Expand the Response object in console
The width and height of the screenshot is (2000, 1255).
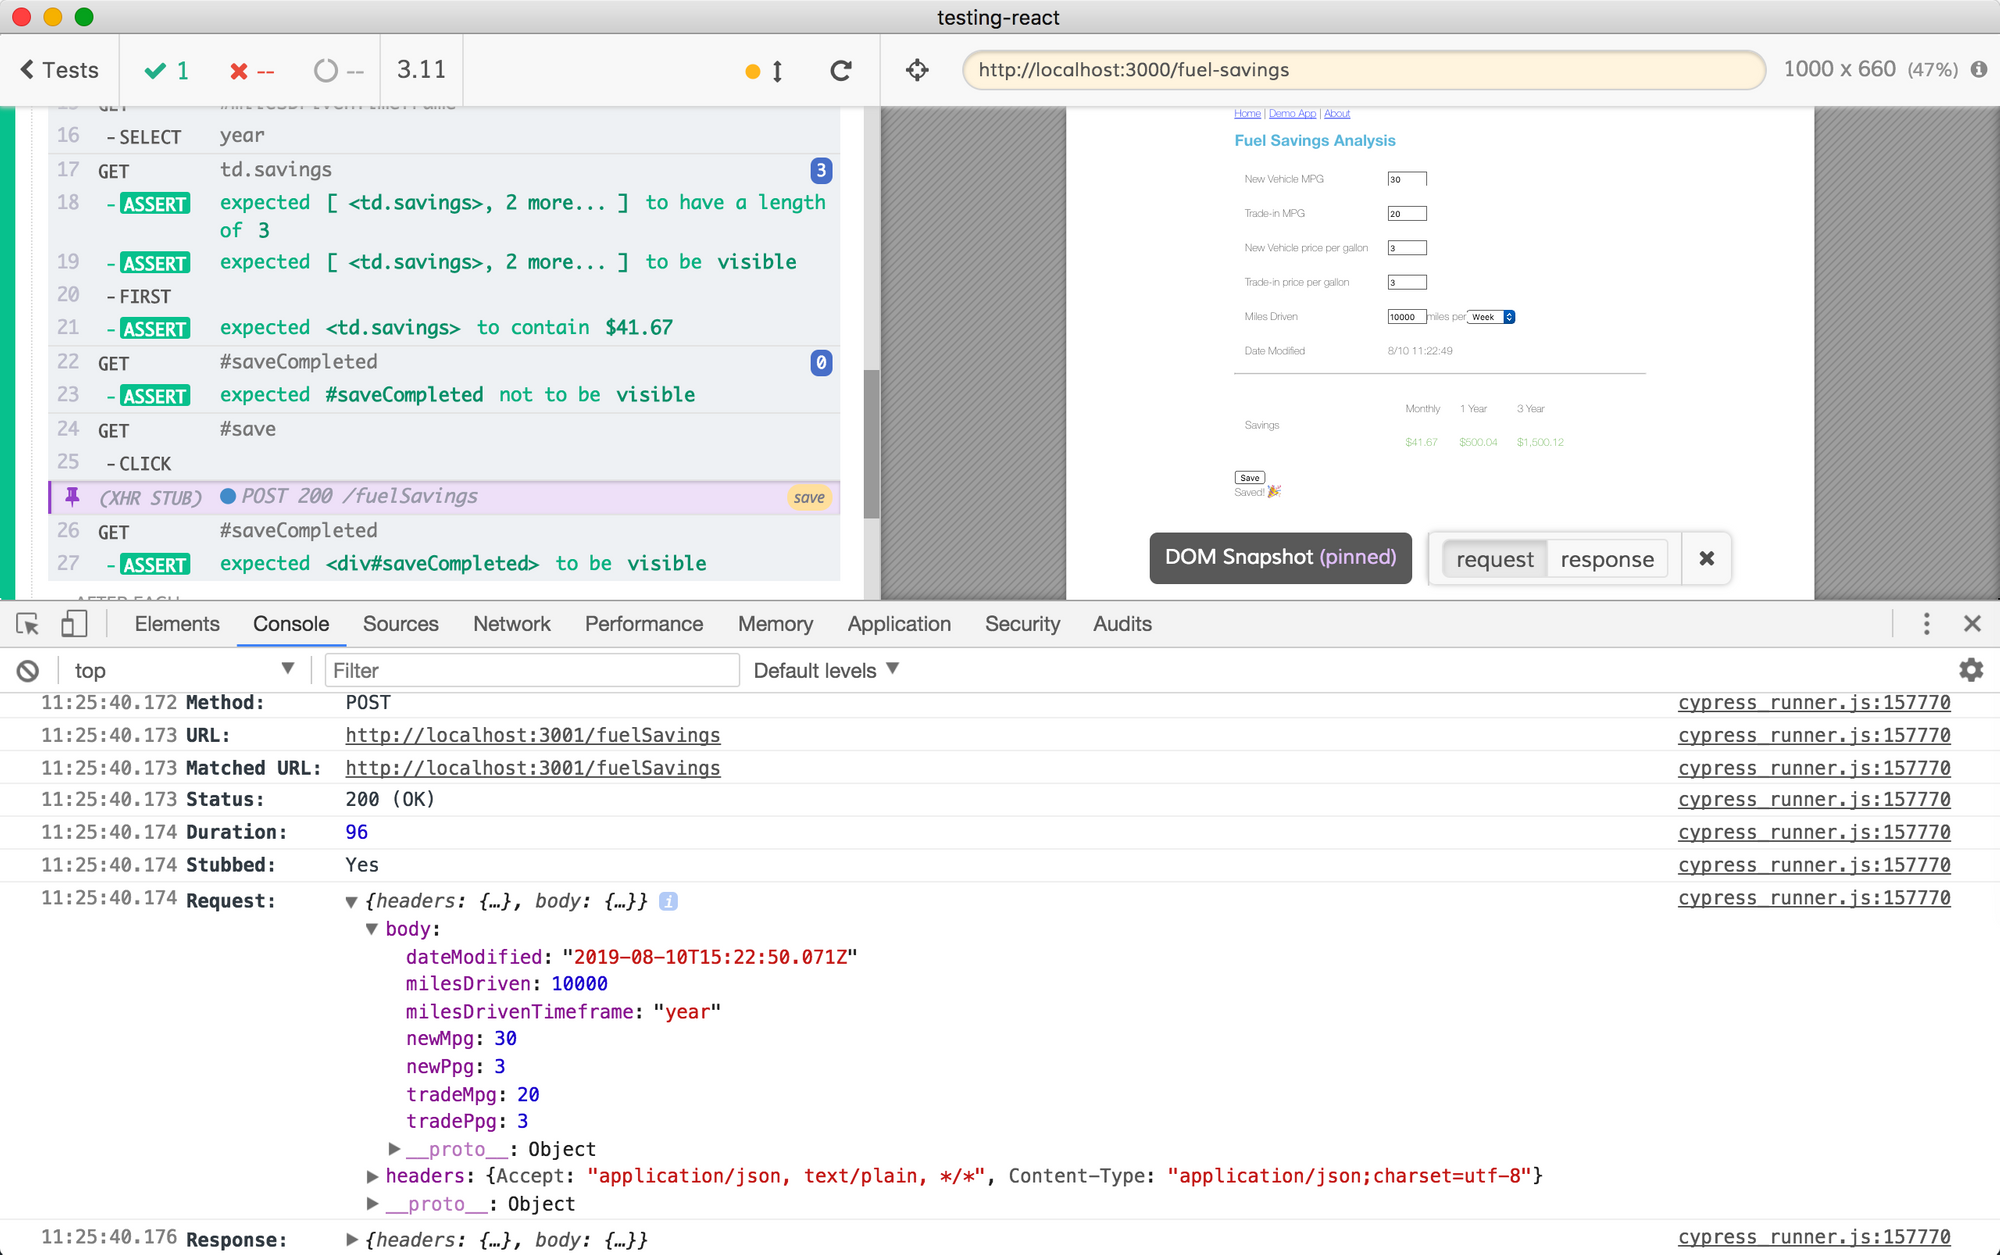[x=352, y=1240]
